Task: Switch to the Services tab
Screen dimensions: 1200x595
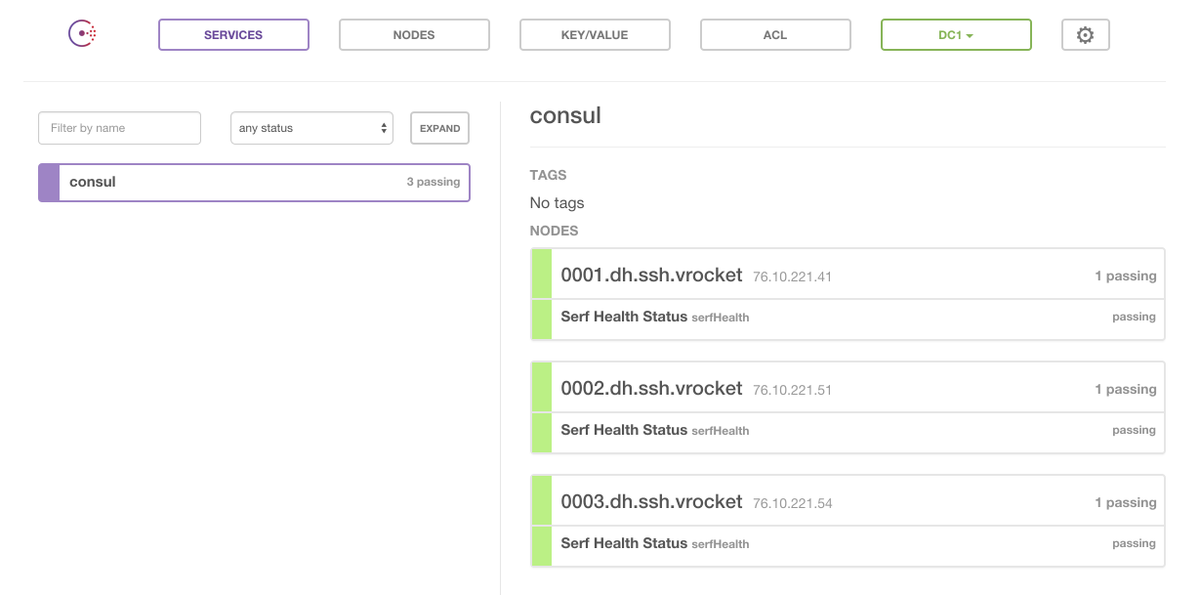Action: [x=233, y=35]
